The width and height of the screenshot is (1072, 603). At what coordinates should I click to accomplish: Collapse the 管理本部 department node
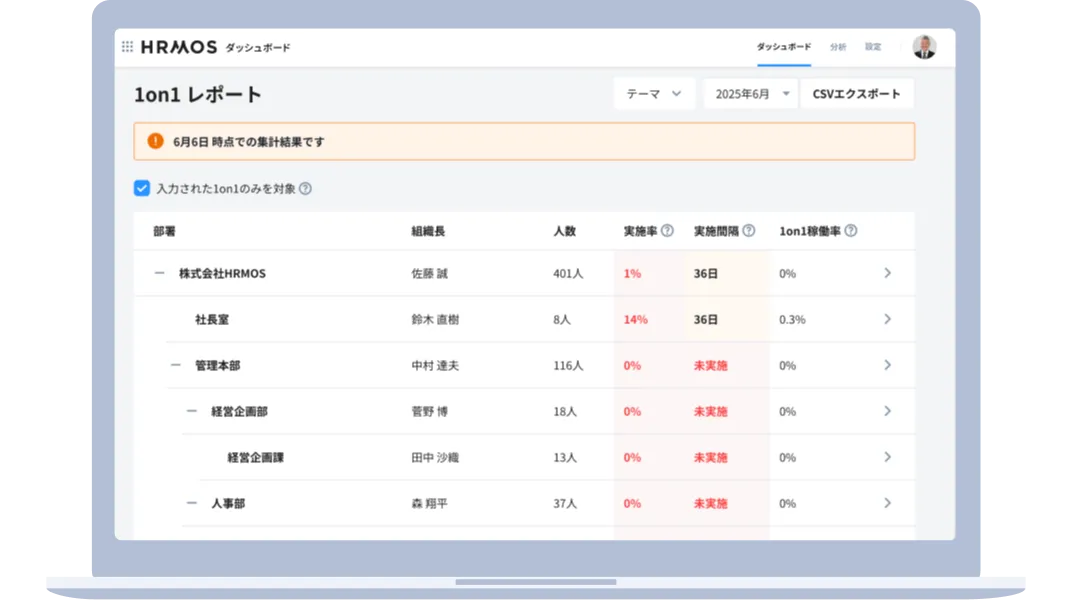[175, 365]
